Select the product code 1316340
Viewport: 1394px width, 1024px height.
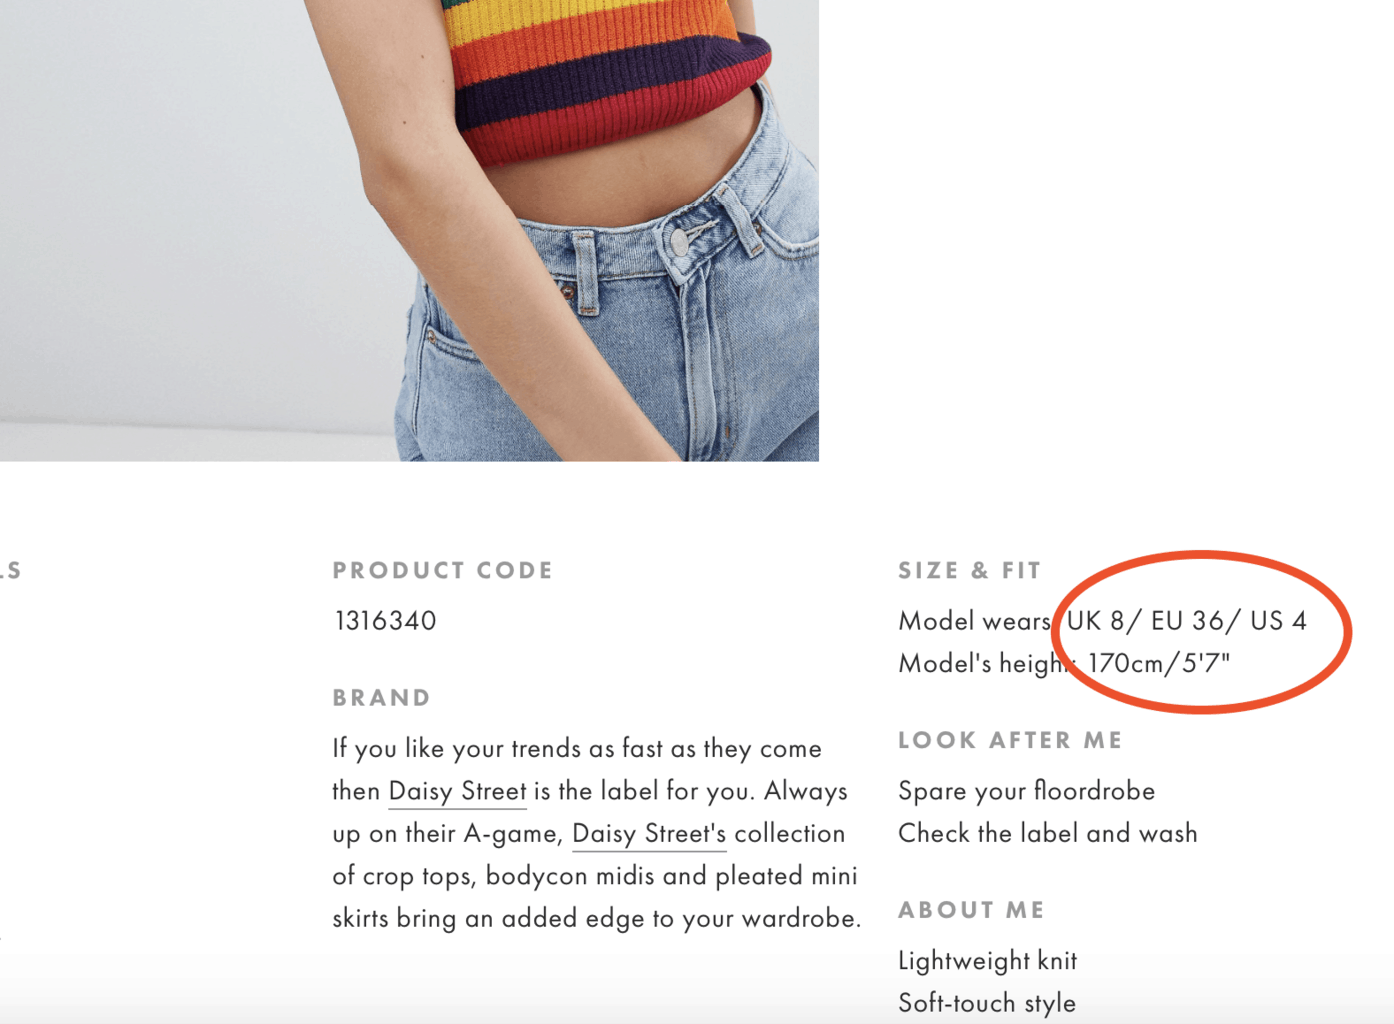pyautogui.click(x=385, y=621)
